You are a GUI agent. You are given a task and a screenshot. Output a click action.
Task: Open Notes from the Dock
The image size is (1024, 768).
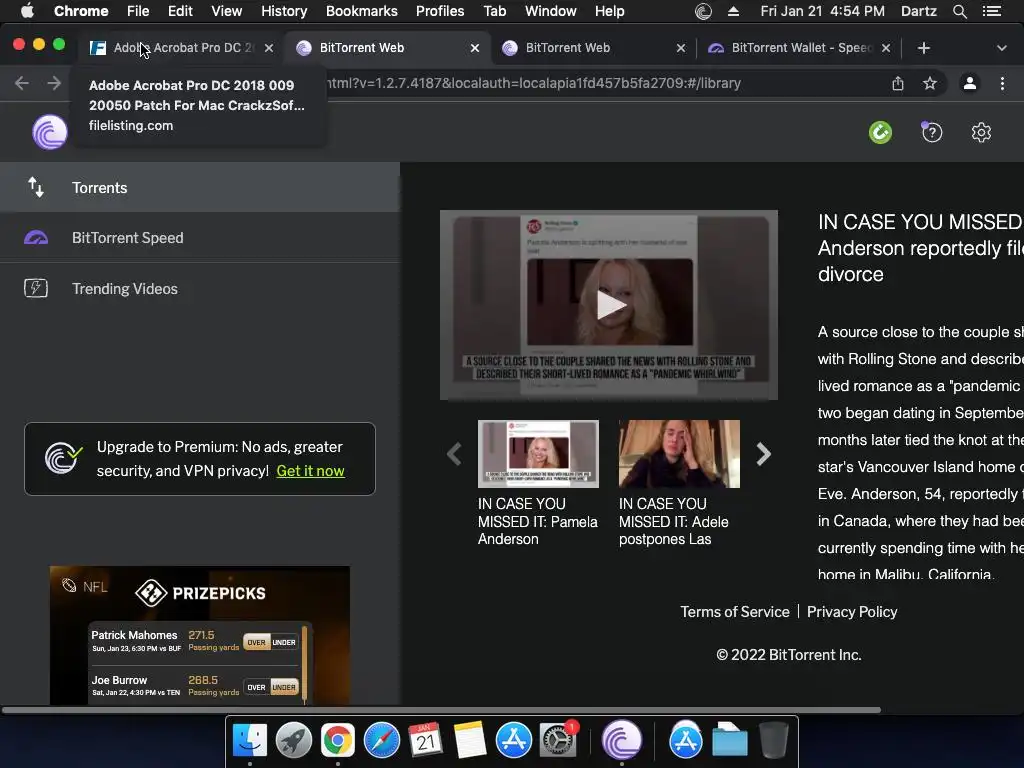(470, 741)
